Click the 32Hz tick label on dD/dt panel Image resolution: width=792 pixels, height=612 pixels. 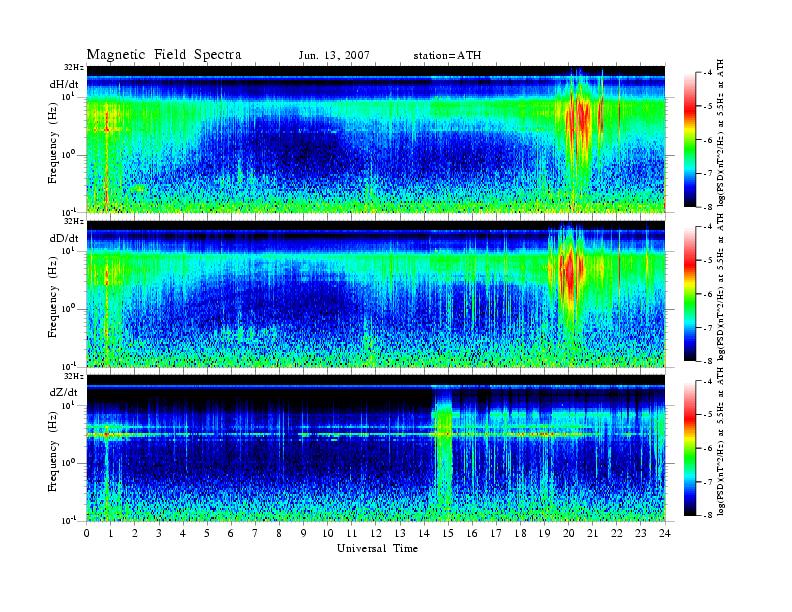[x=74, y=221]
